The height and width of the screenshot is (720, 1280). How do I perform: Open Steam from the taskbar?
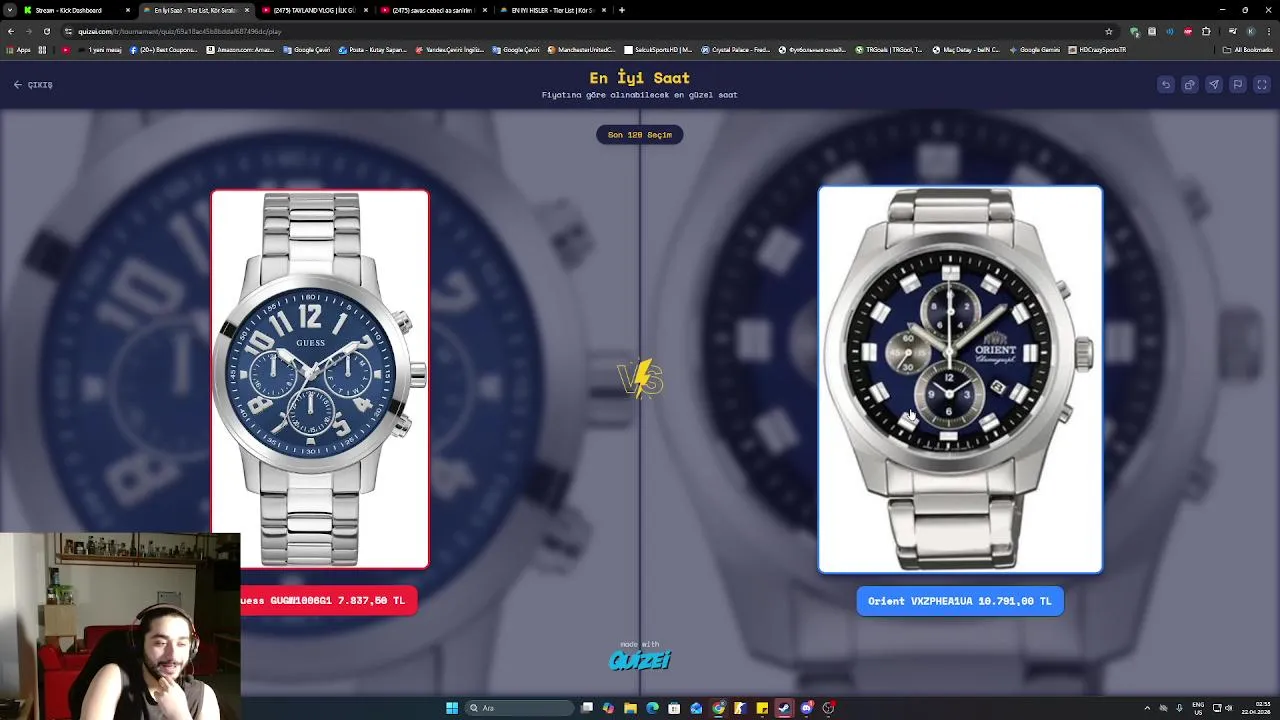pyautogui.click(x=784, y=708)
